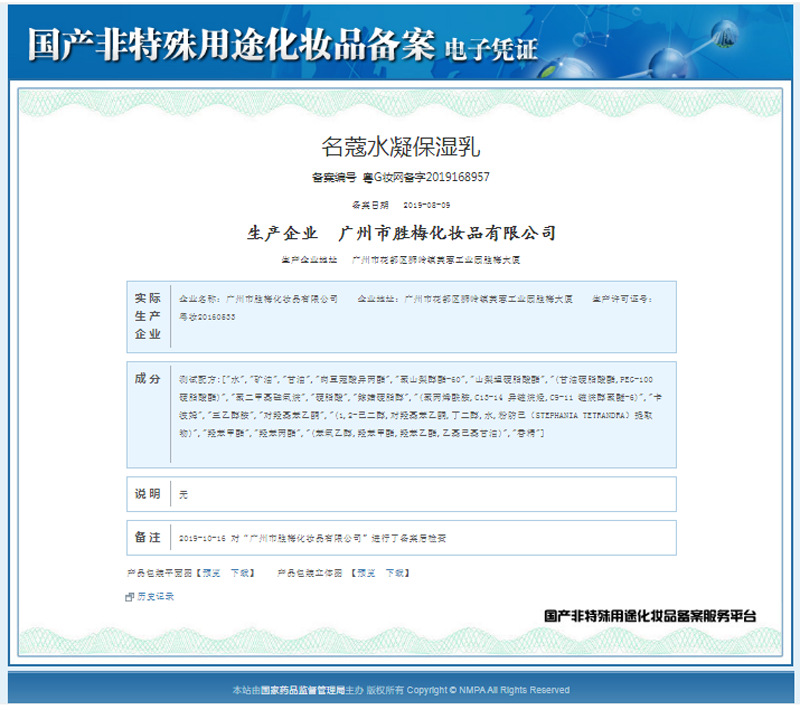Preview the 产品包装立体图 3D packaging image
The width and height of the screenshot is (800, 710).
click(366, 573)
